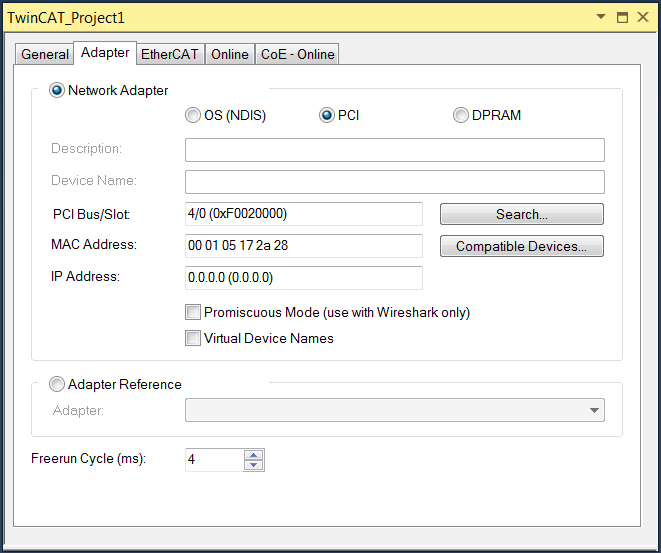Enable Promiscuous Mode checkbox

pyautogui.click(x=194, y=312)
